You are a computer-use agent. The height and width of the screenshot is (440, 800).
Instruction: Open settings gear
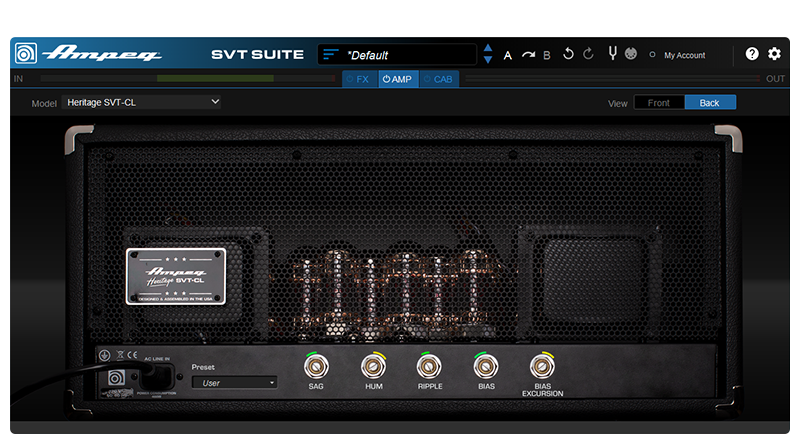pos(774,54)
